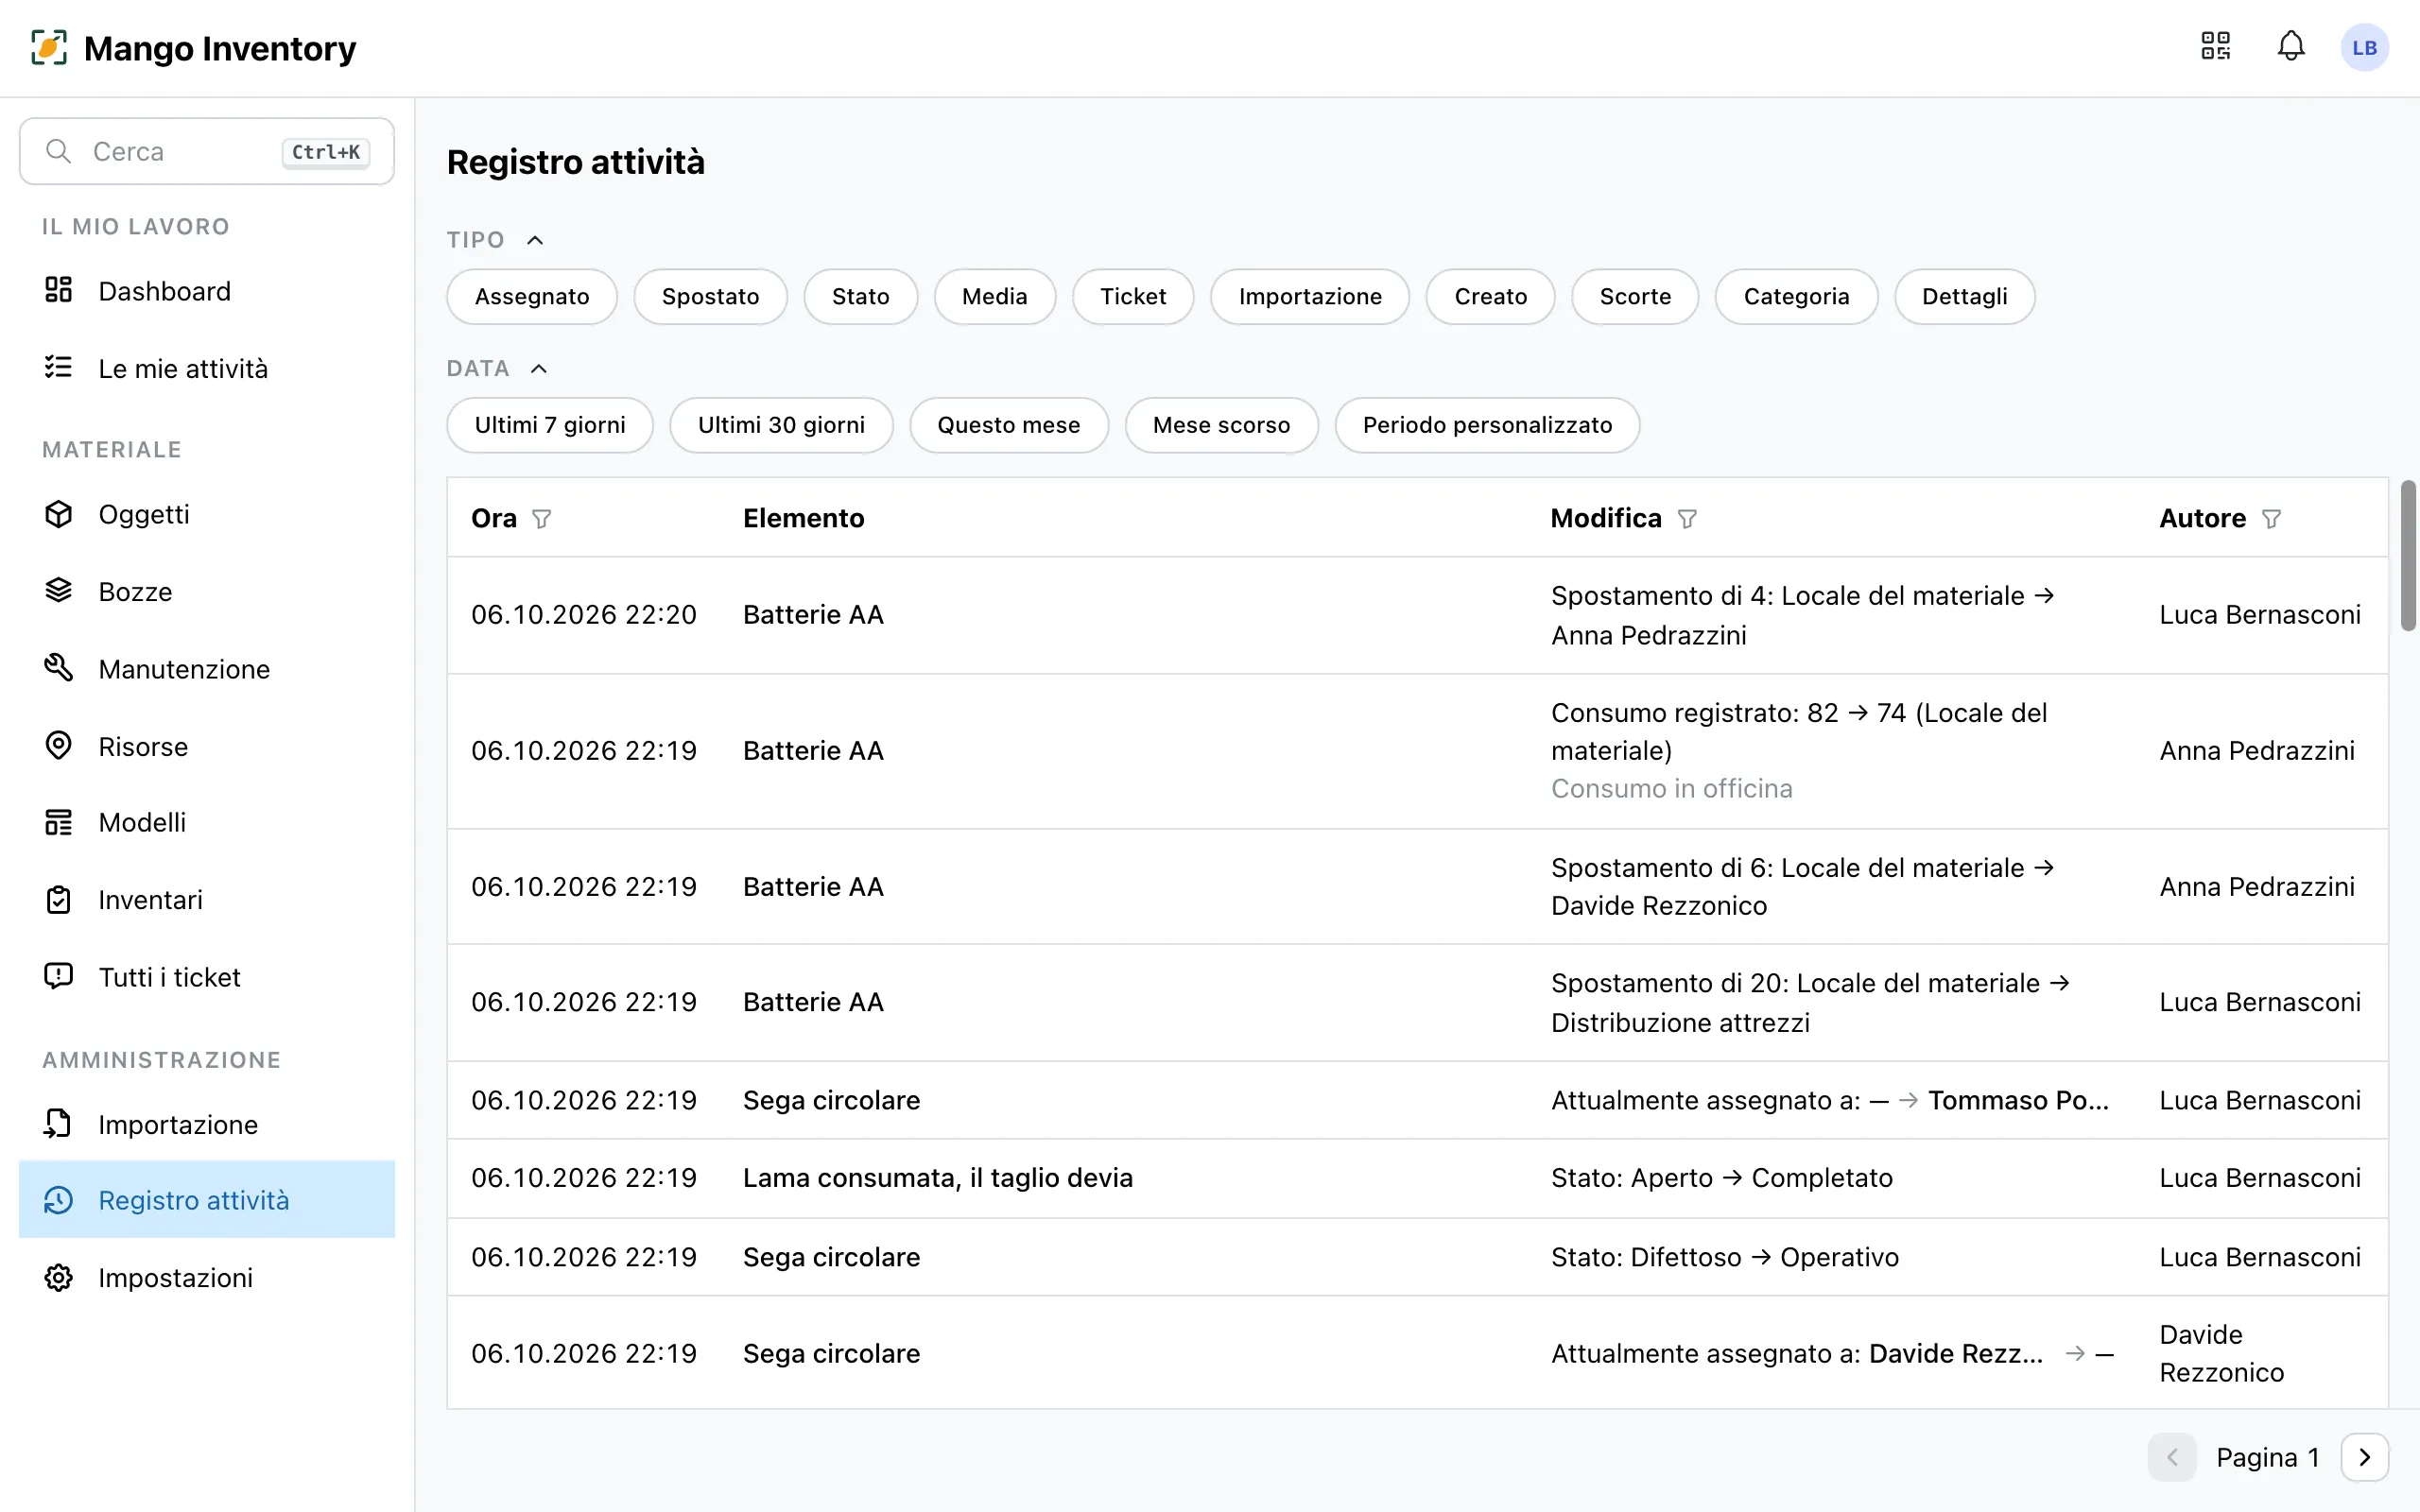
Task: Toggle the Stato type filter chip
Action: point(860,297)
